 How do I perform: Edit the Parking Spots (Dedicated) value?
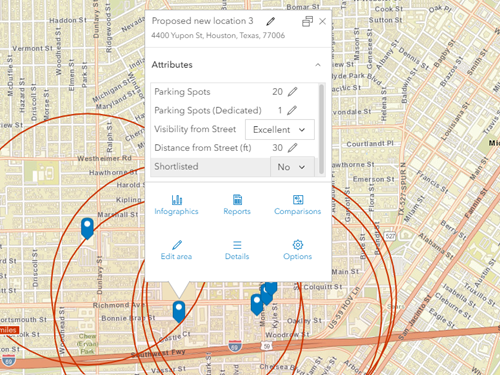tap(292, 110)
